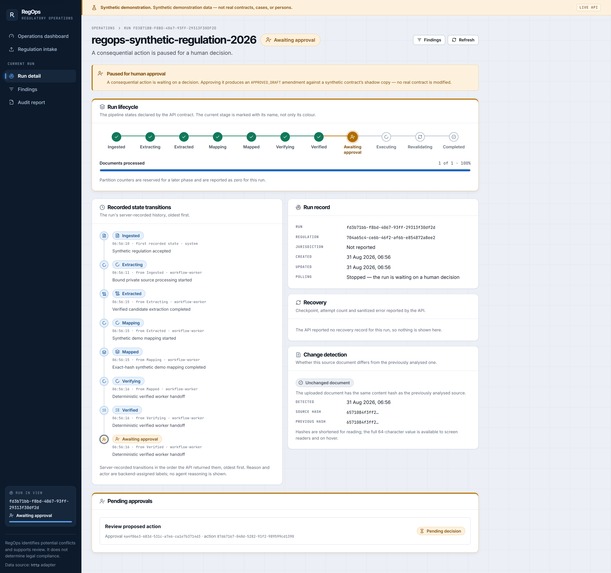
Task: Click the Refresh button
Action: point(463,40)
